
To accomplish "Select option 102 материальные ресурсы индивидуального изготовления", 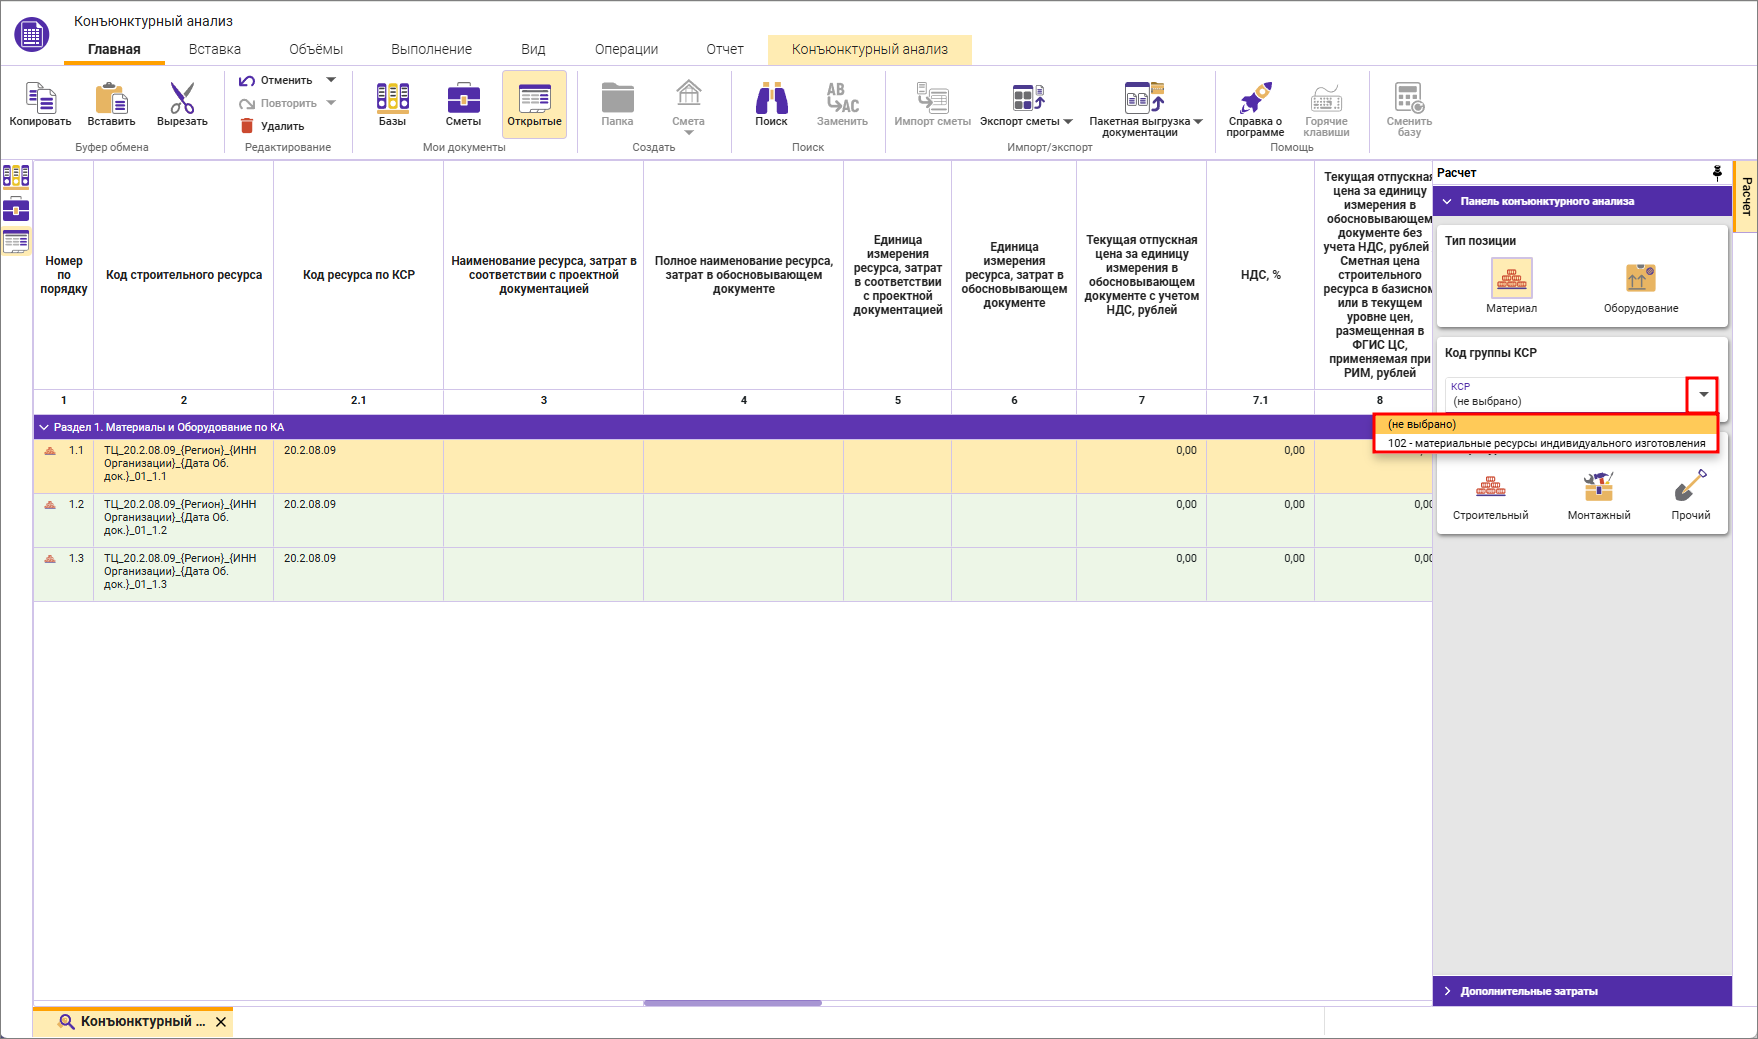I will [1546, 443].
